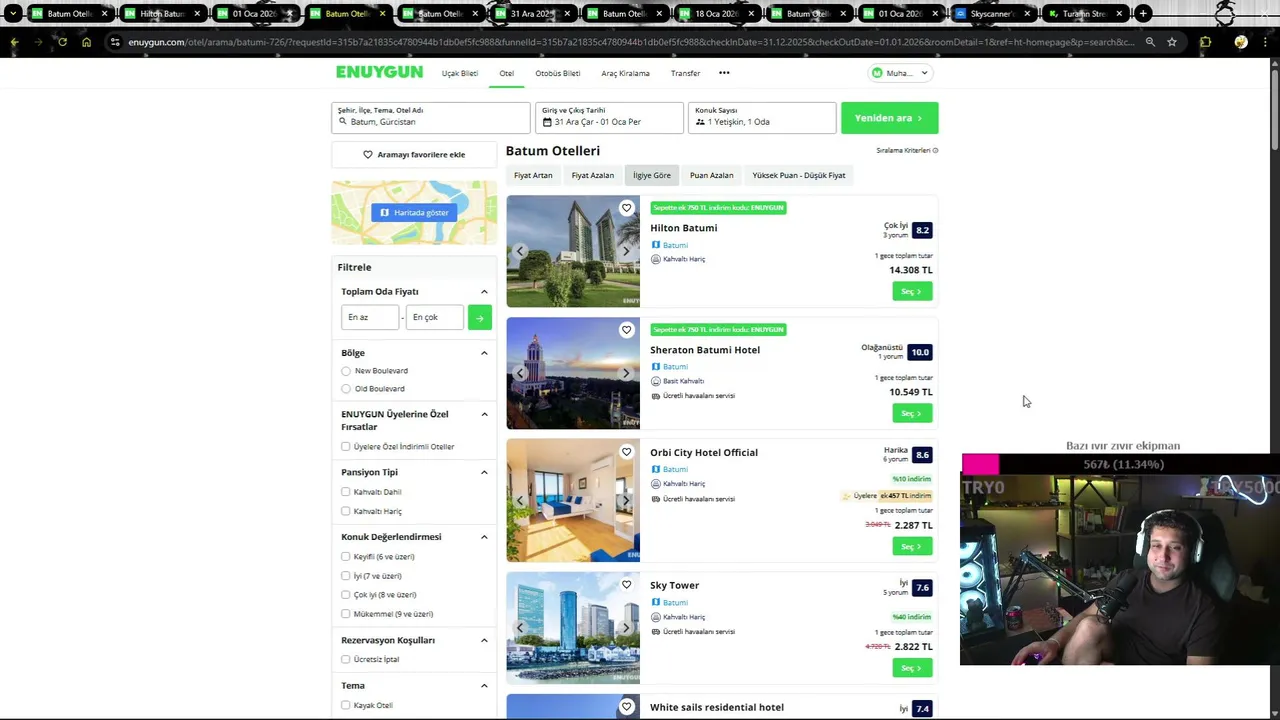The height and width of the screenshot is (720, 1280).
Task: Collapse Toplam Oda Fiyatı section
Action: point(484,292)
